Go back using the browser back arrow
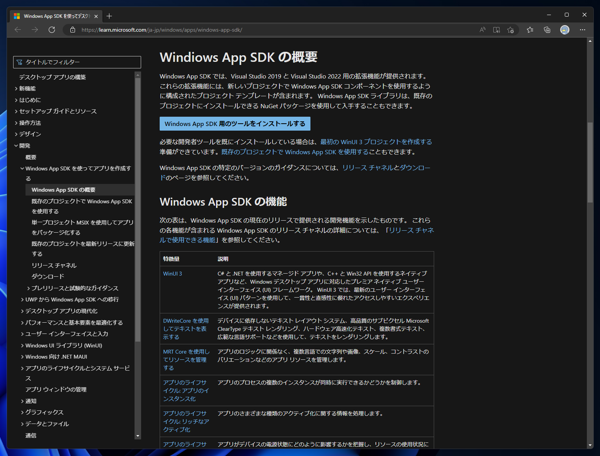The width and height of the screenshot is (600, 456). pos(18,30)
